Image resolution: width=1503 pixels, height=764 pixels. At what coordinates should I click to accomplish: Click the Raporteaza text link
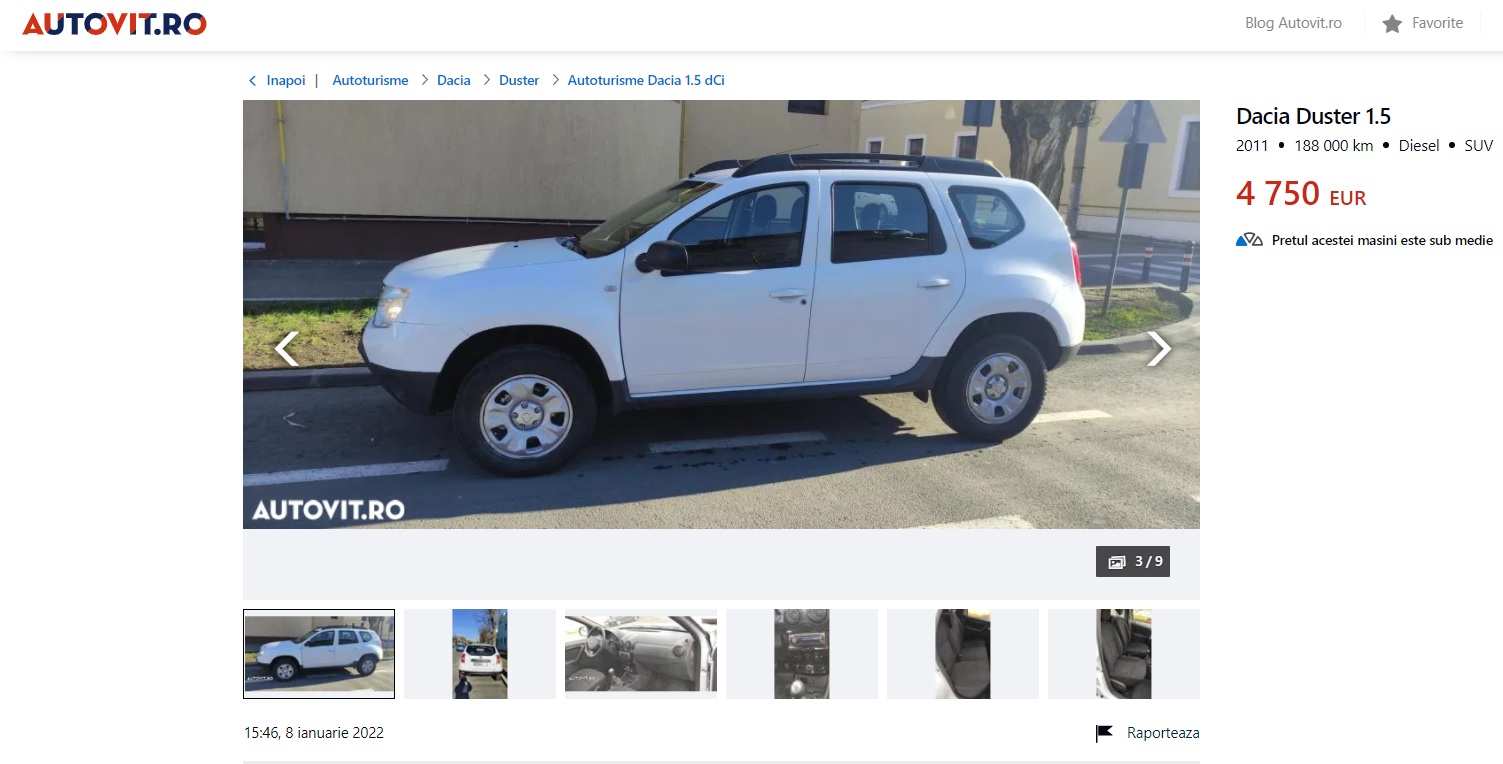click(x=1163, y=733)
